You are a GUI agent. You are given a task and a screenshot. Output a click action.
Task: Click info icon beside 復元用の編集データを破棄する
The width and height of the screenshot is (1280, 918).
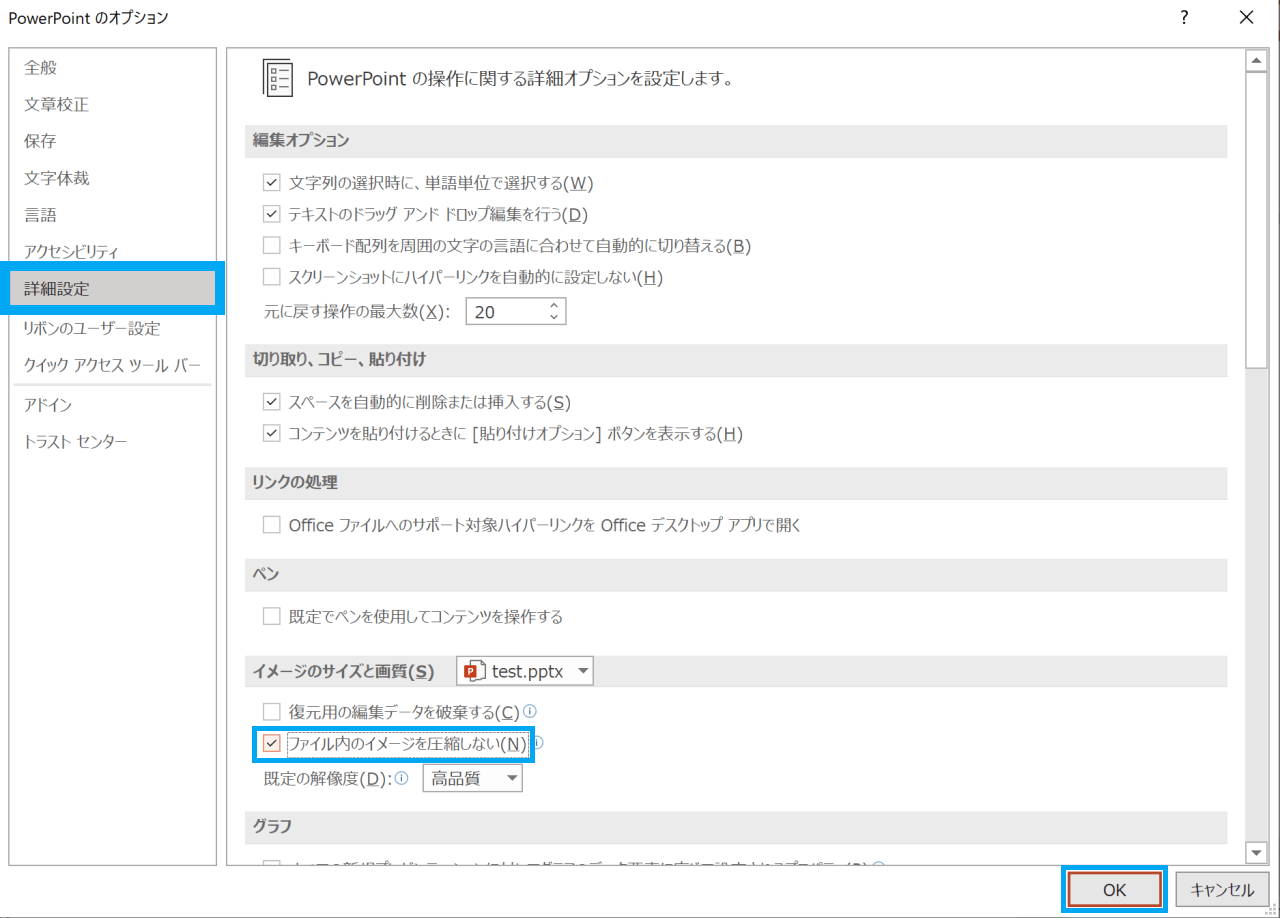(x=531, y=712)
